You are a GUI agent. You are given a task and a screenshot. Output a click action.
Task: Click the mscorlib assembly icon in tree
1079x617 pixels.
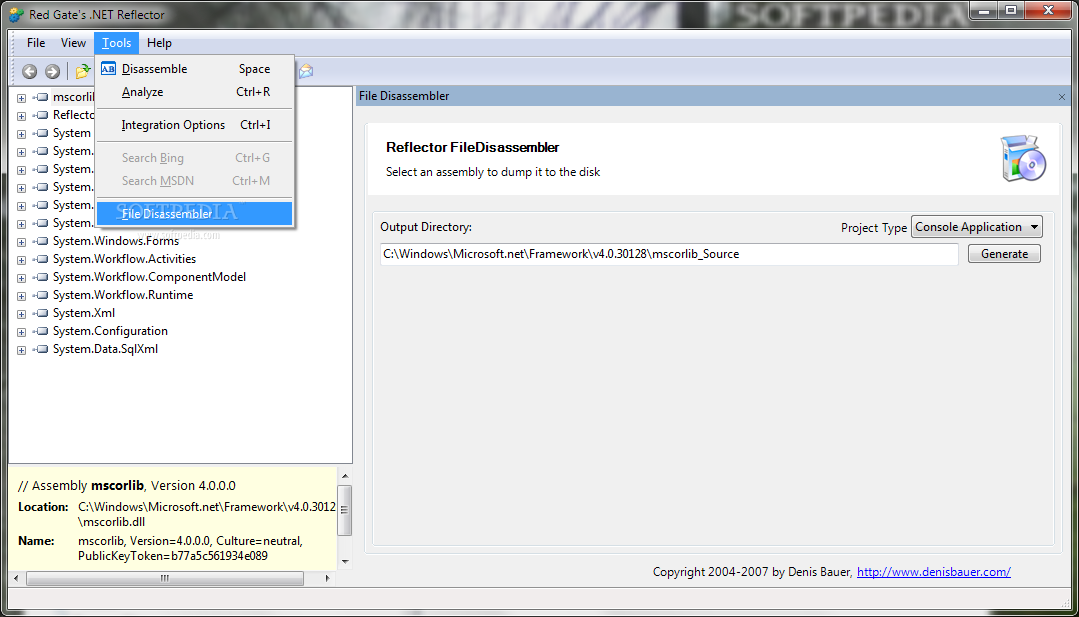pyautogui.click(x=41, y=97)
